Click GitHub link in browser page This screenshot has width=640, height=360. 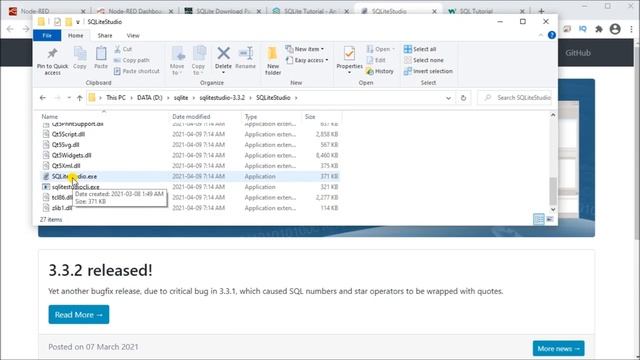click(578, 53)
